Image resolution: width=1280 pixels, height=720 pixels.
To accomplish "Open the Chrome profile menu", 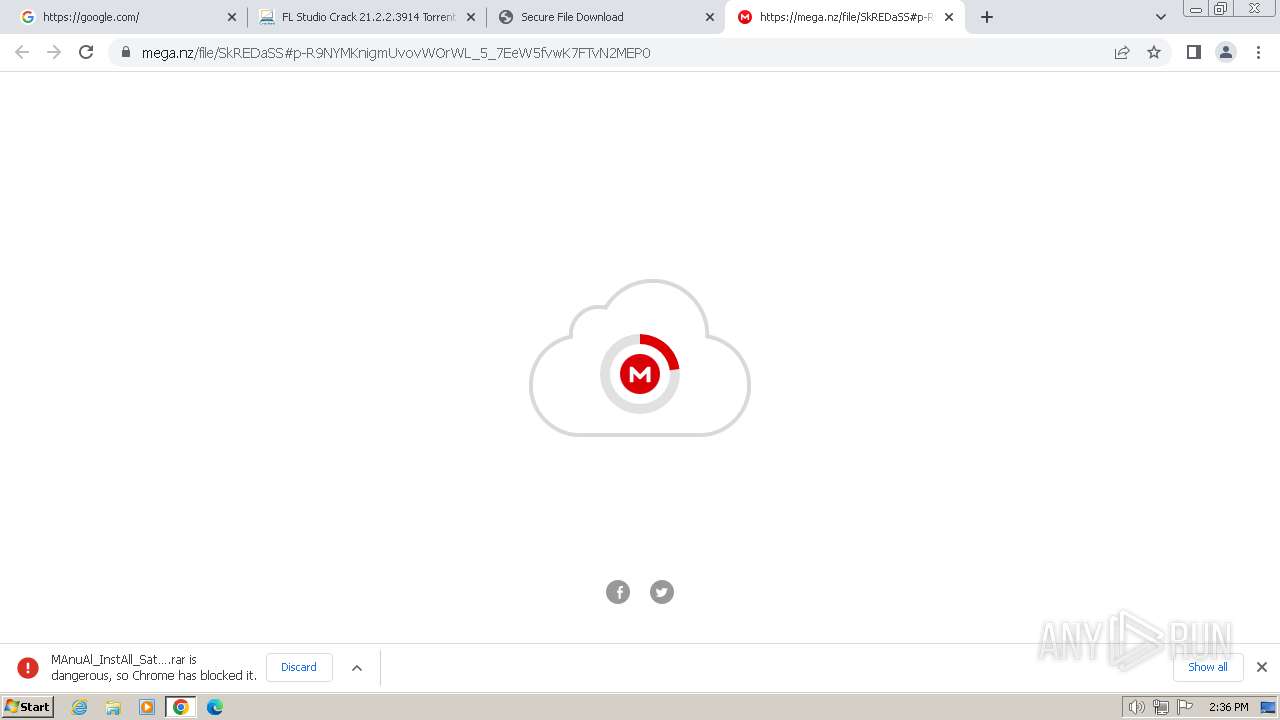I will pyautogui.click(x=1226, y=52).
